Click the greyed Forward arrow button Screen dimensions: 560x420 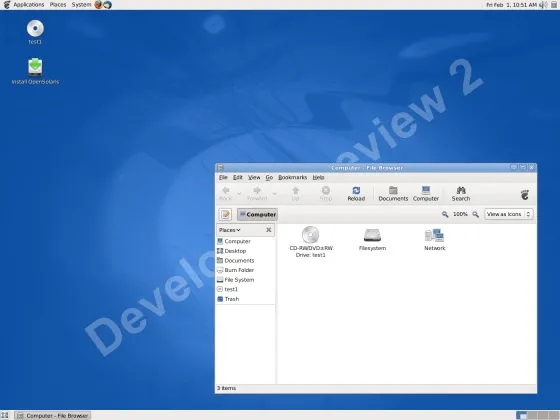click(x=257, y=194)
